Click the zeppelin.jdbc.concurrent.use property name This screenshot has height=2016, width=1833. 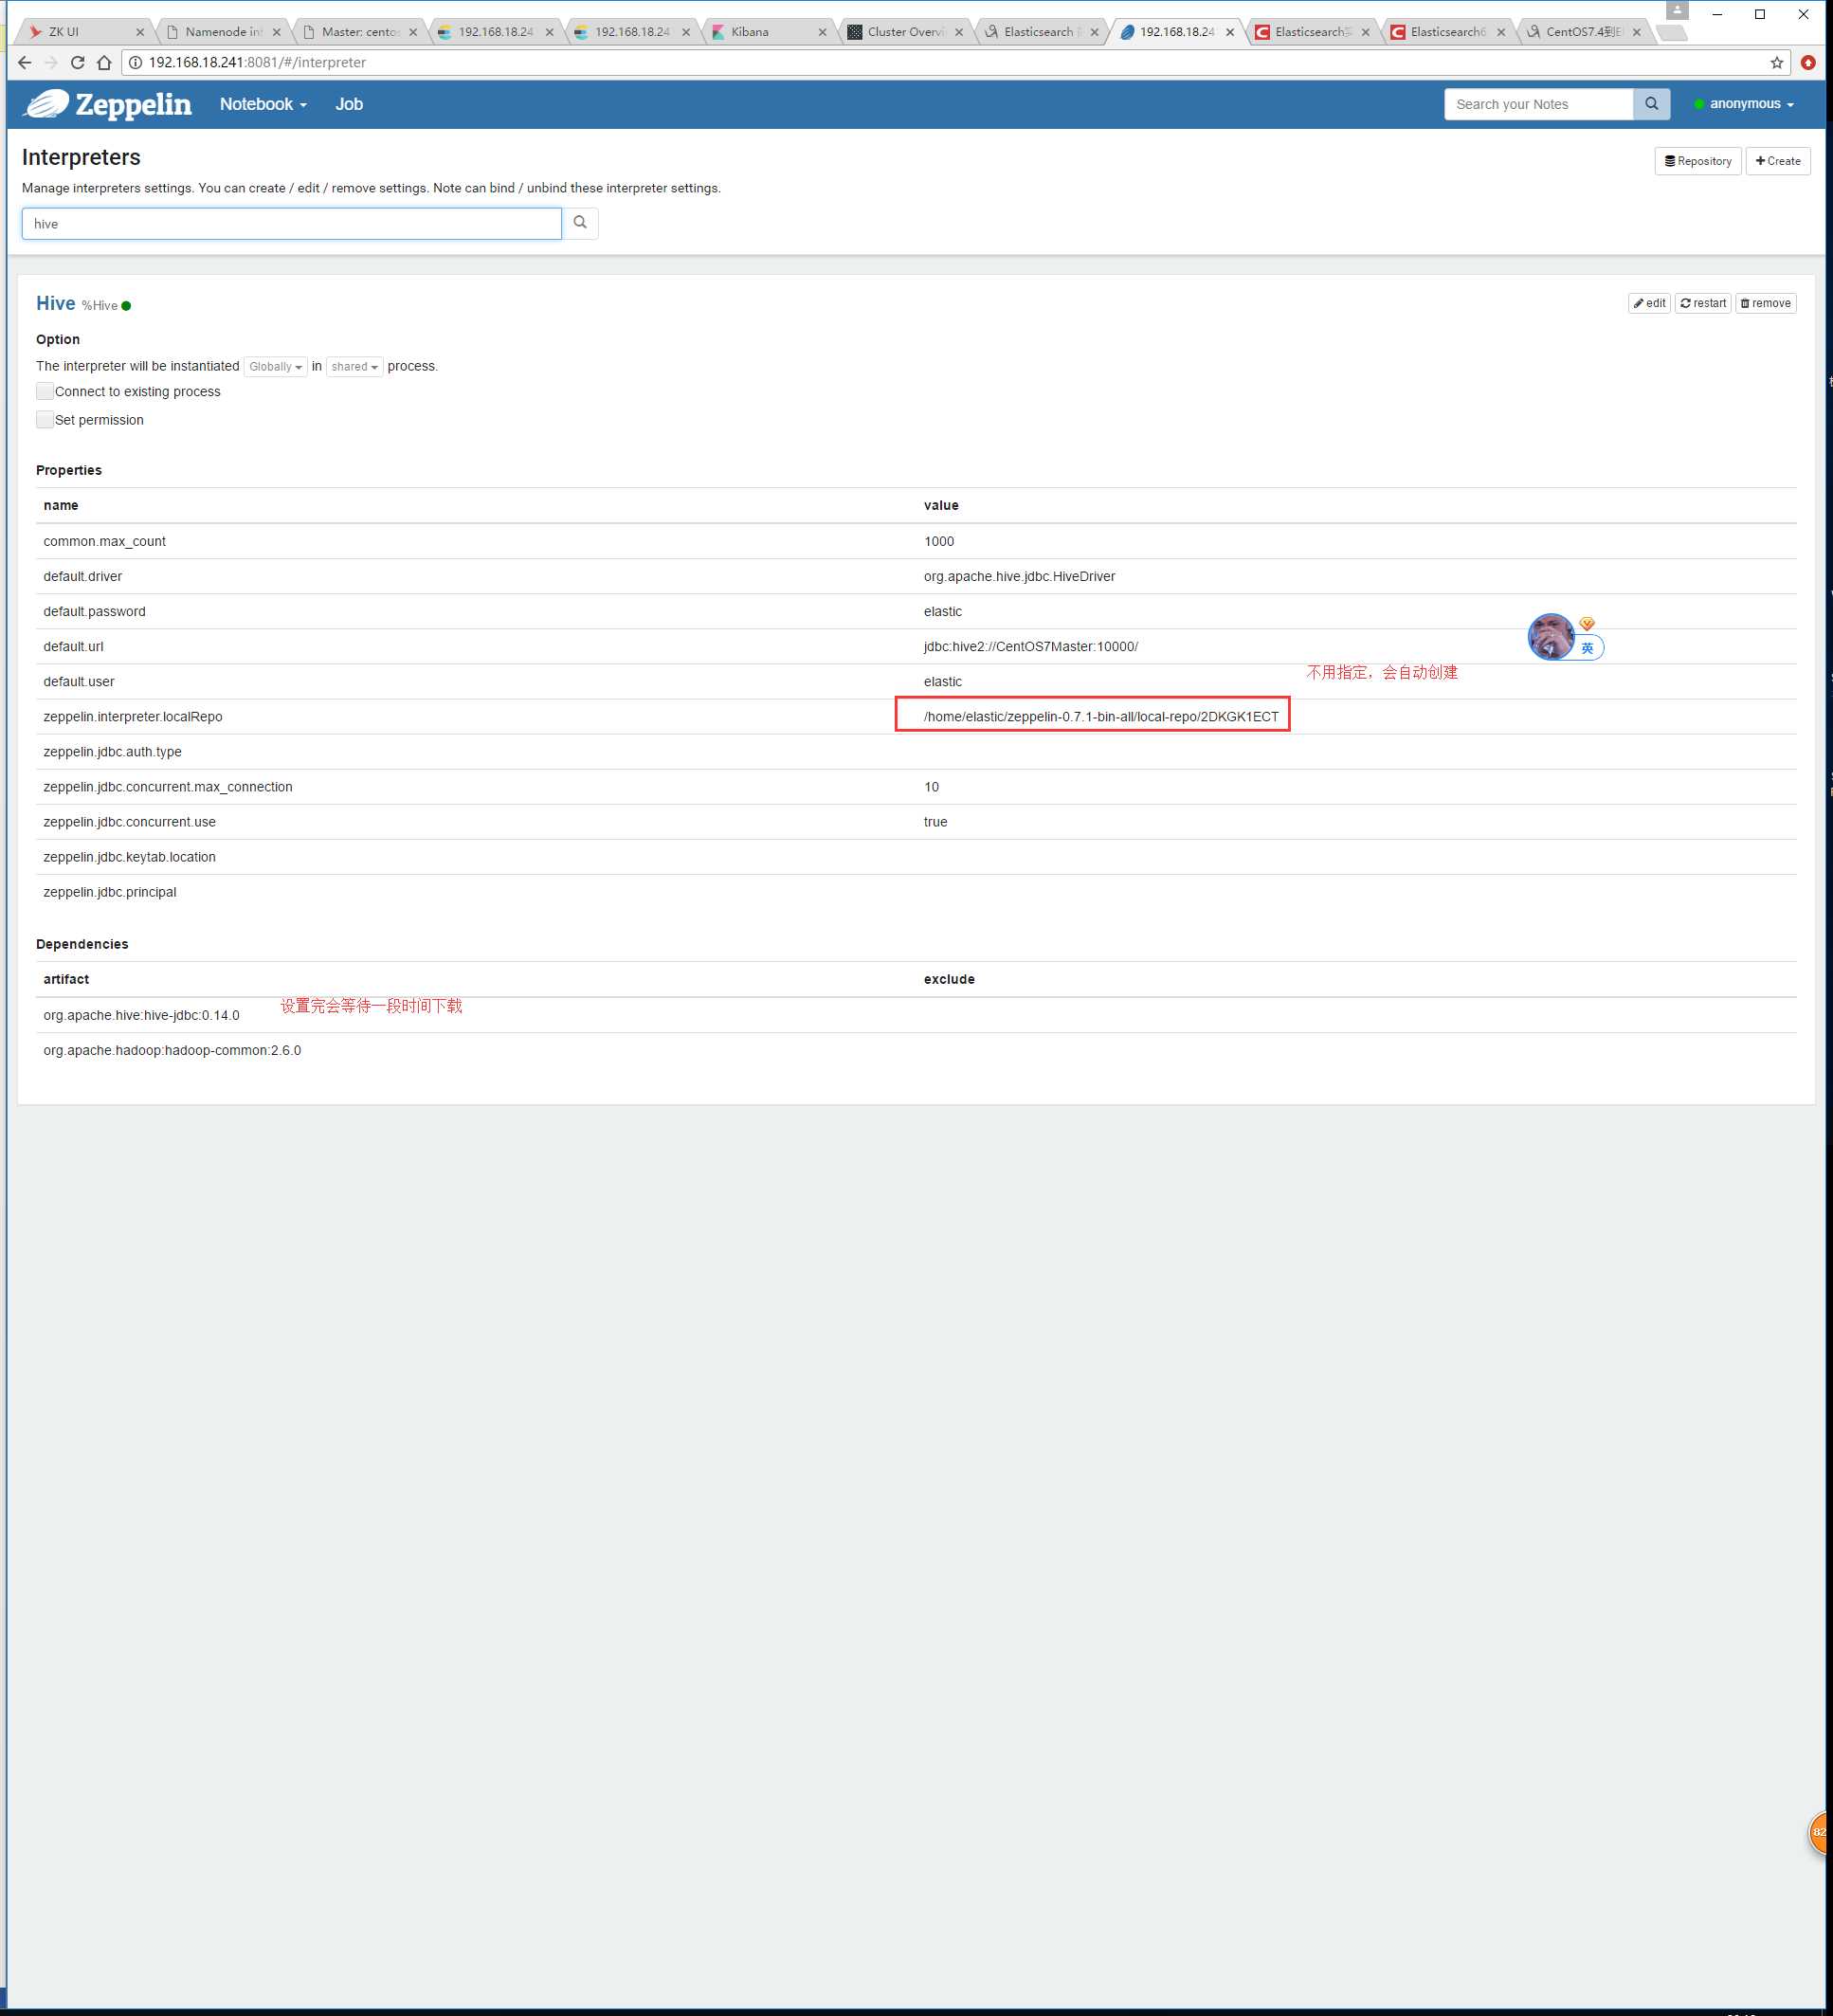point(129,821)
